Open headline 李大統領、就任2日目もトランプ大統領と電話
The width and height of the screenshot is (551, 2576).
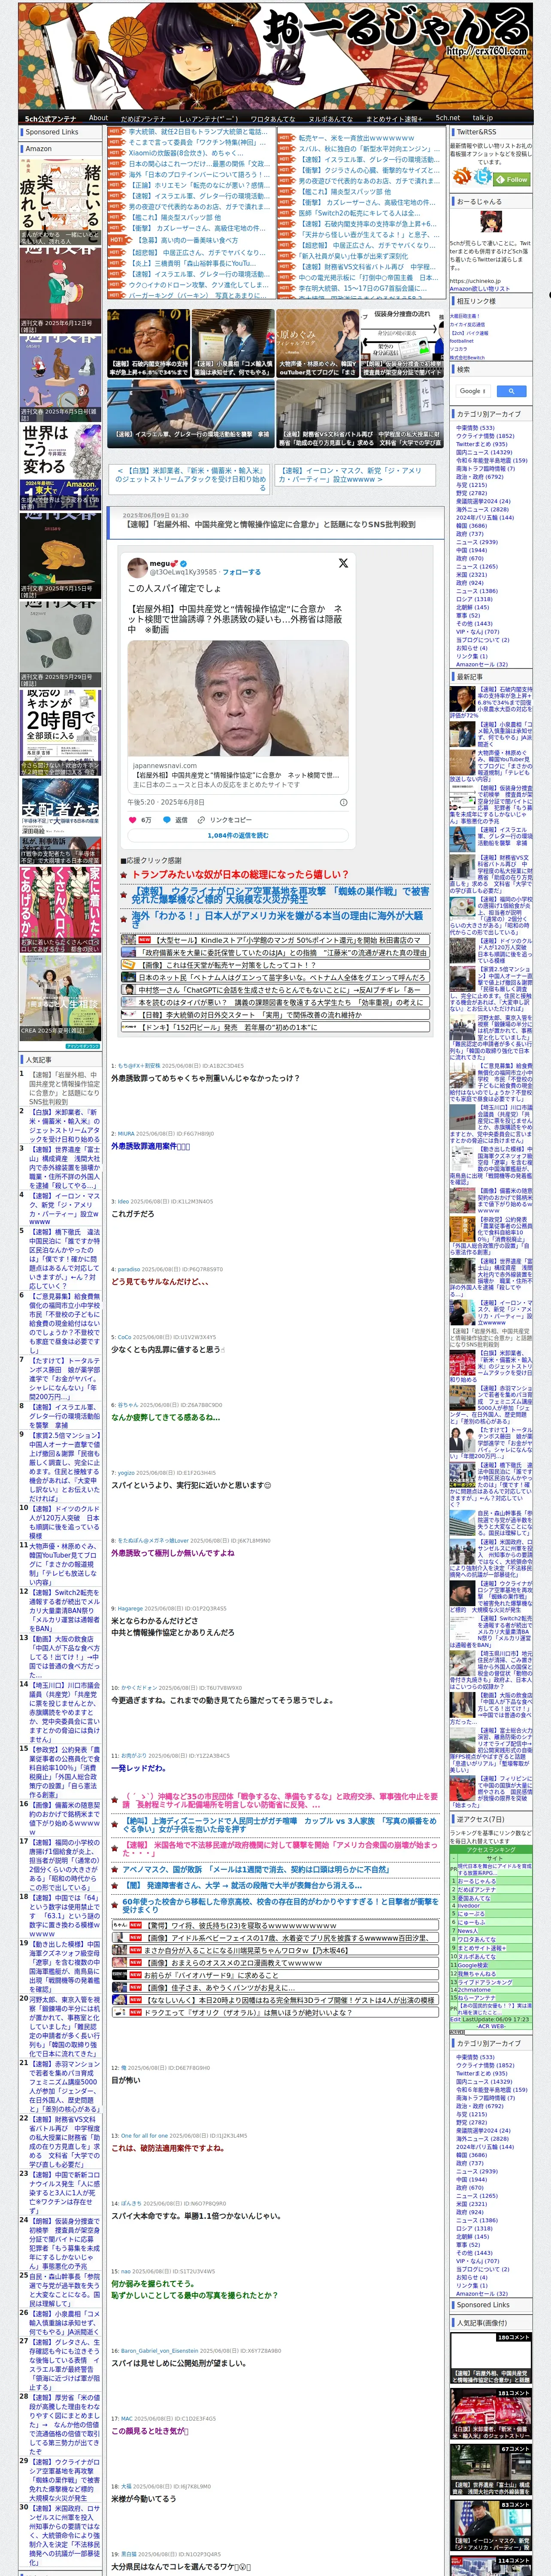click(197, 132)
